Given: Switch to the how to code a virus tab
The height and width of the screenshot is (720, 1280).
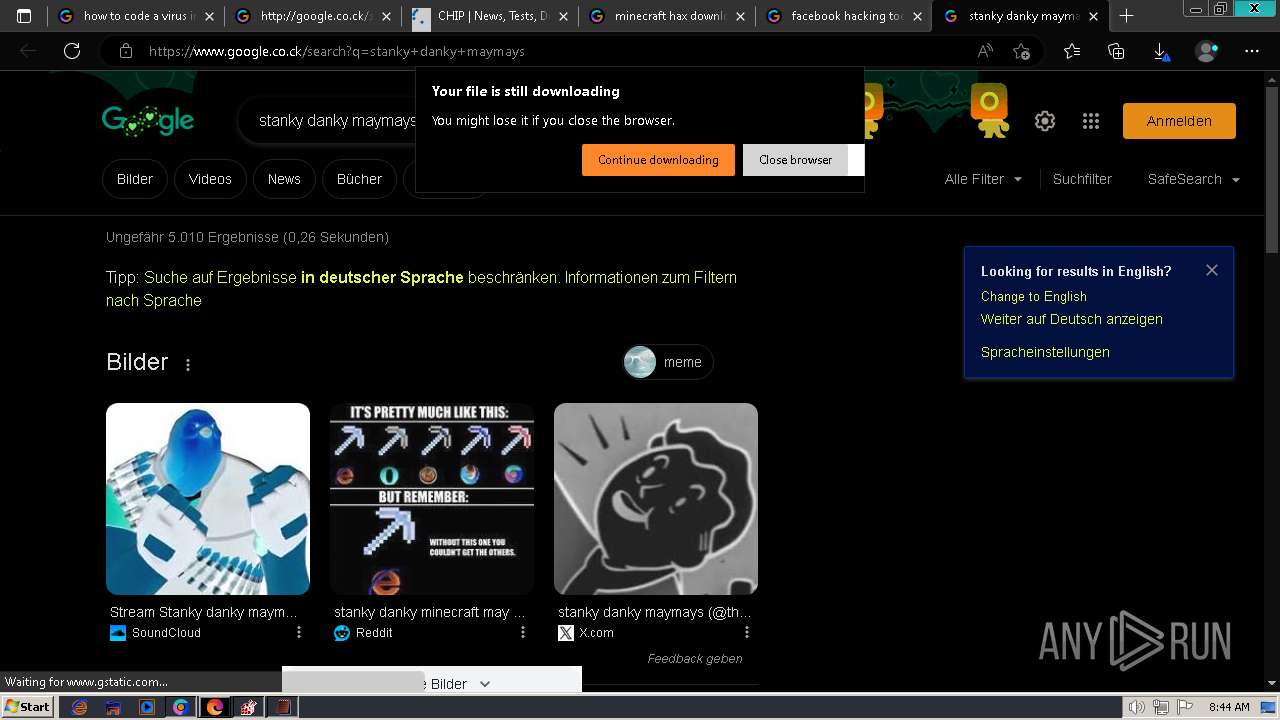Looking at the screenshot, I should (135, 16).
